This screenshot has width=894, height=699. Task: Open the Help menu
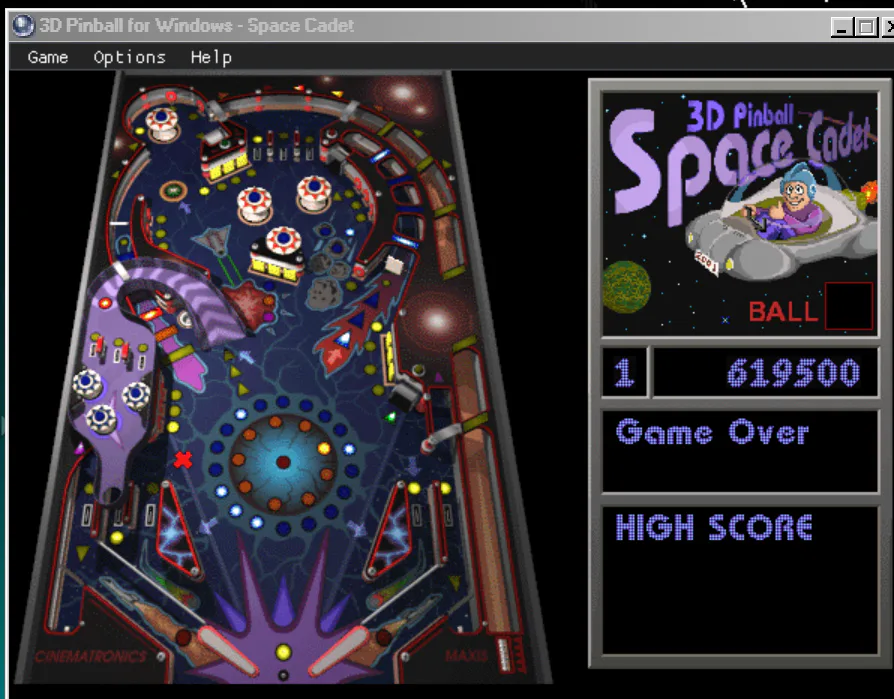tap(211, 58)
